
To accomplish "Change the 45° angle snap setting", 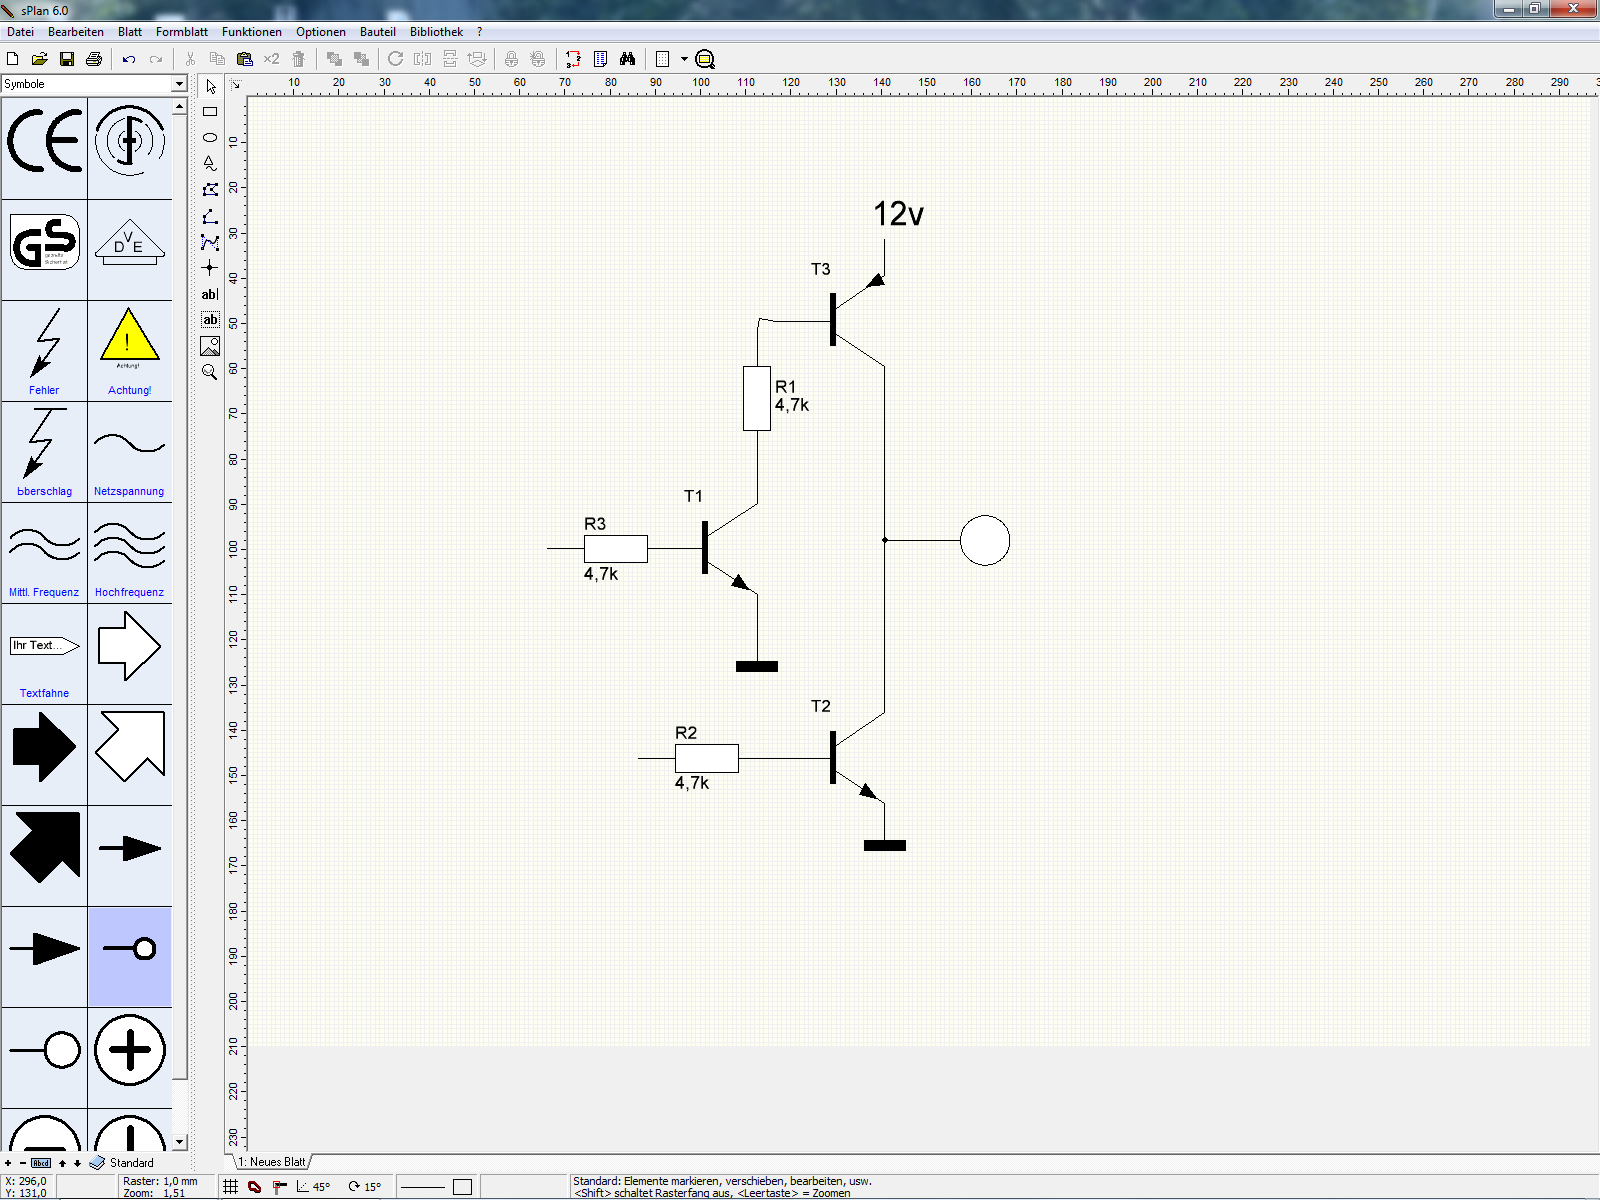I will pos(313,1187).
